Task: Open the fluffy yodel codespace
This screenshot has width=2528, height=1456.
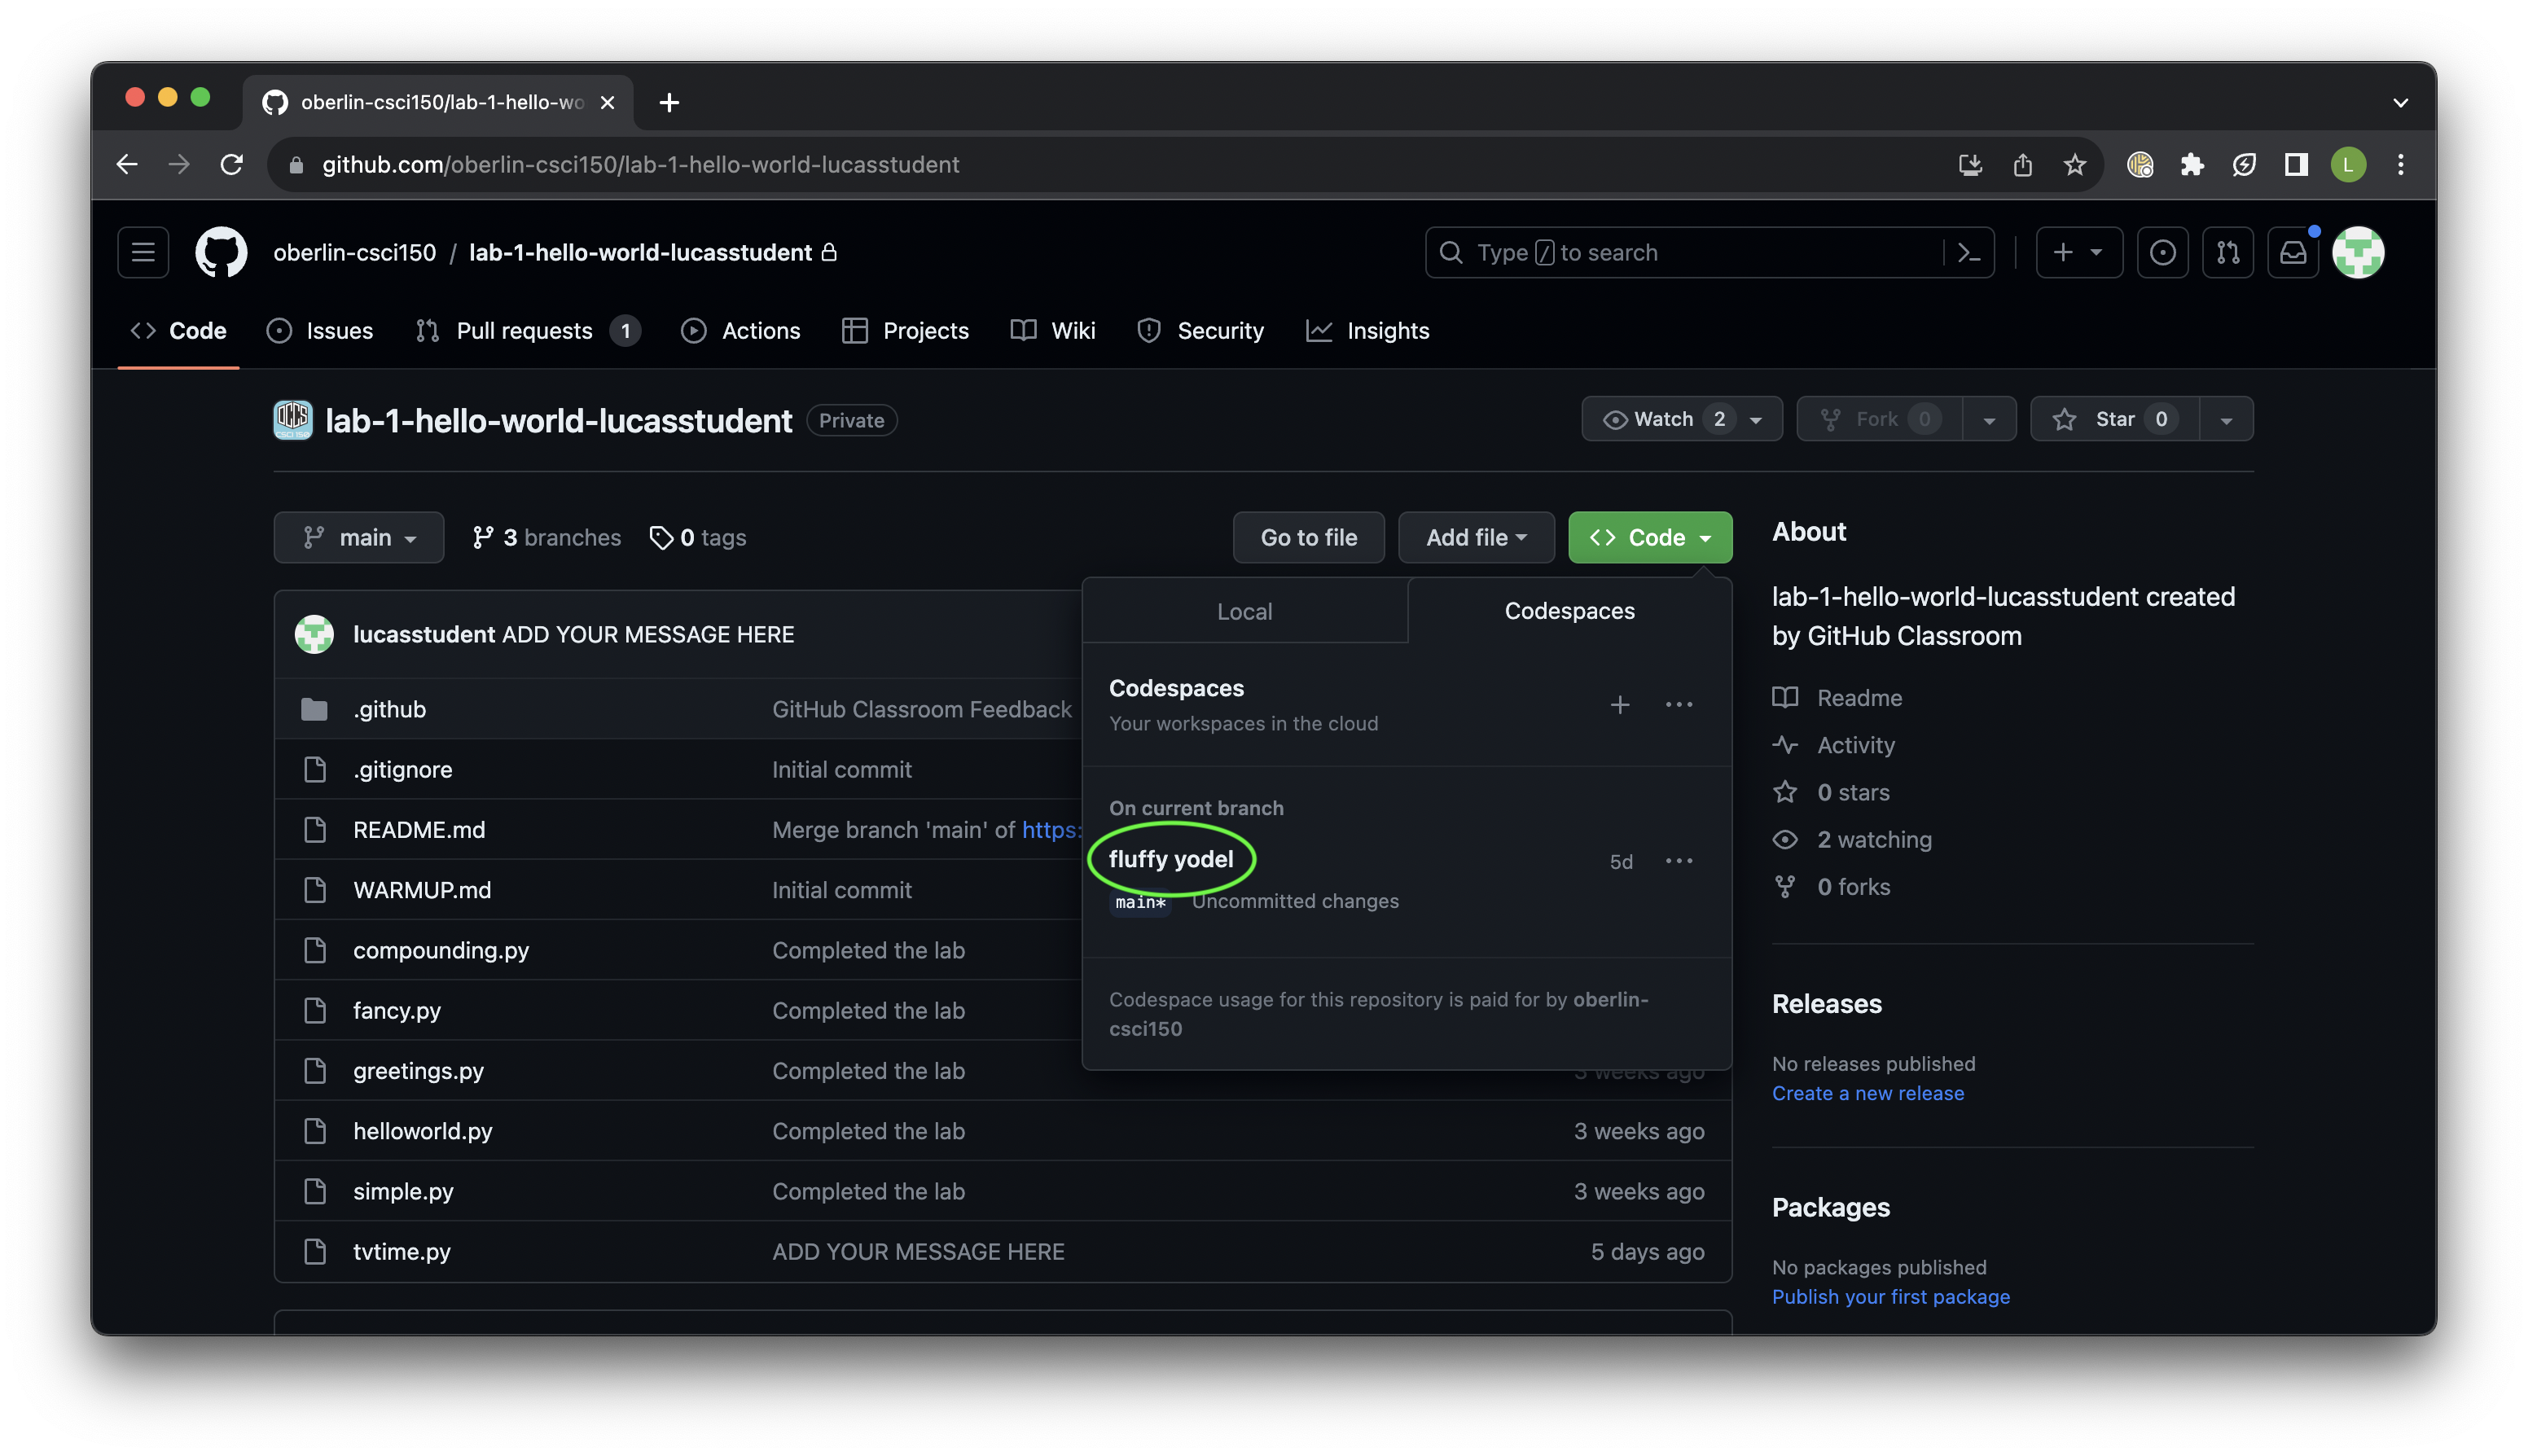Action: 1170,859
